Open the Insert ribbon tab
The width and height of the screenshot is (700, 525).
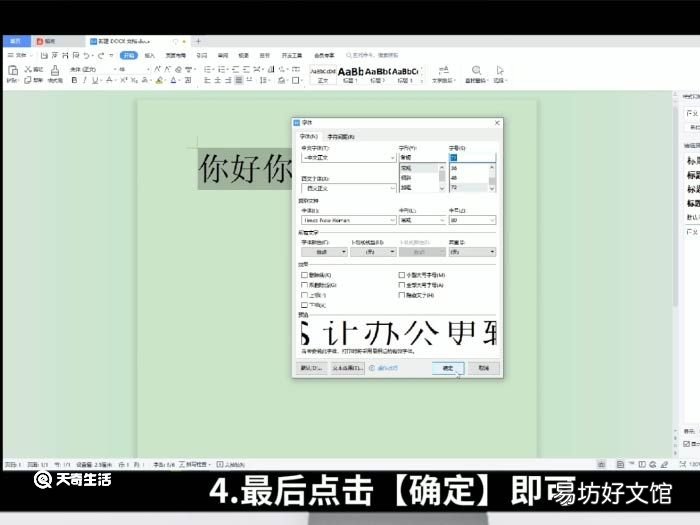[150, 55]
